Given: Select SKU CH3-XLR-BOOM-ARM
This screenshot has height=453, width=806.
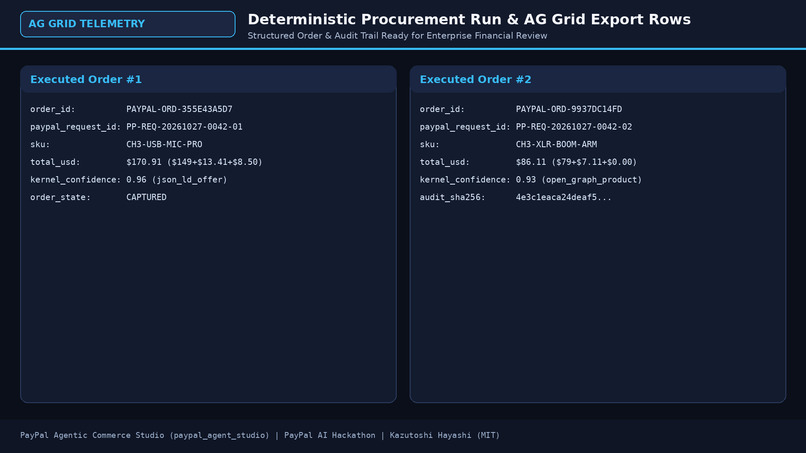Looking at the screenshot, I should coord(557,144).
